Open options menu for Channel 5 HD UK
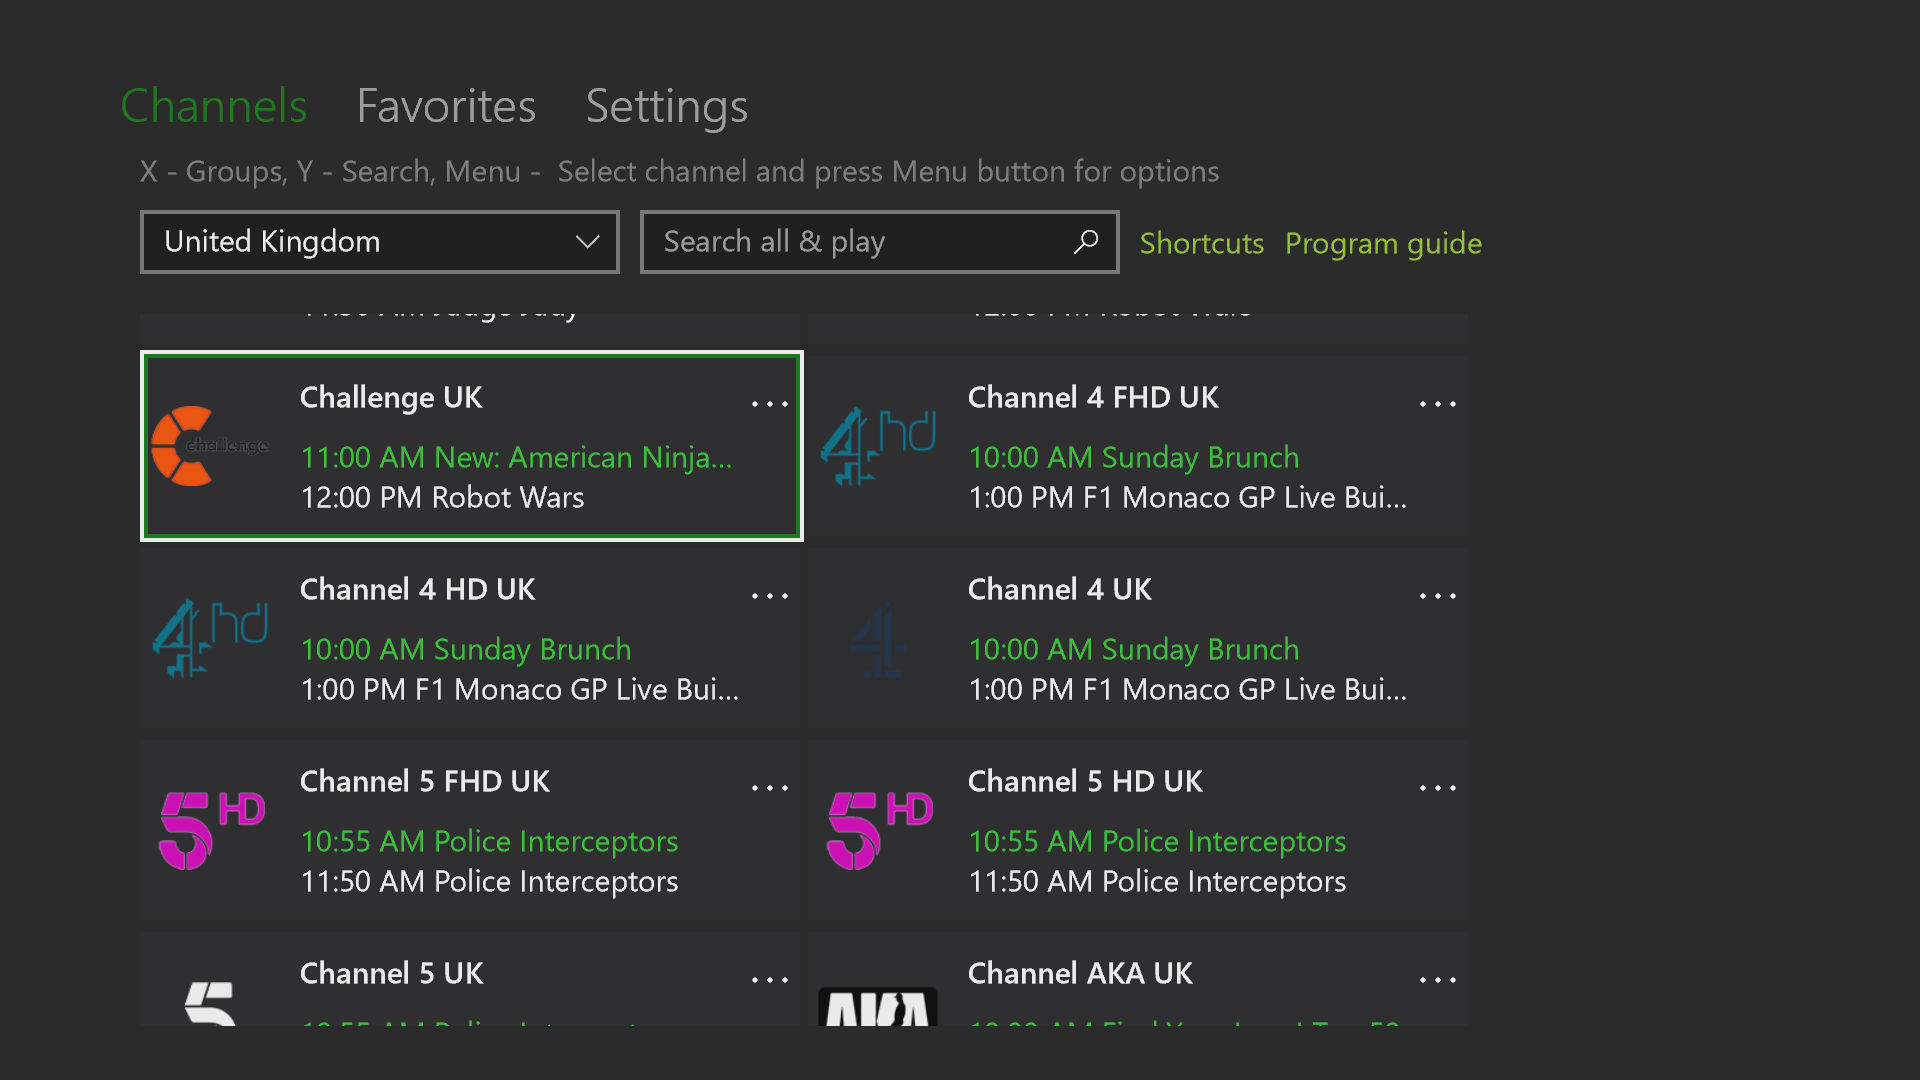 1438,787
